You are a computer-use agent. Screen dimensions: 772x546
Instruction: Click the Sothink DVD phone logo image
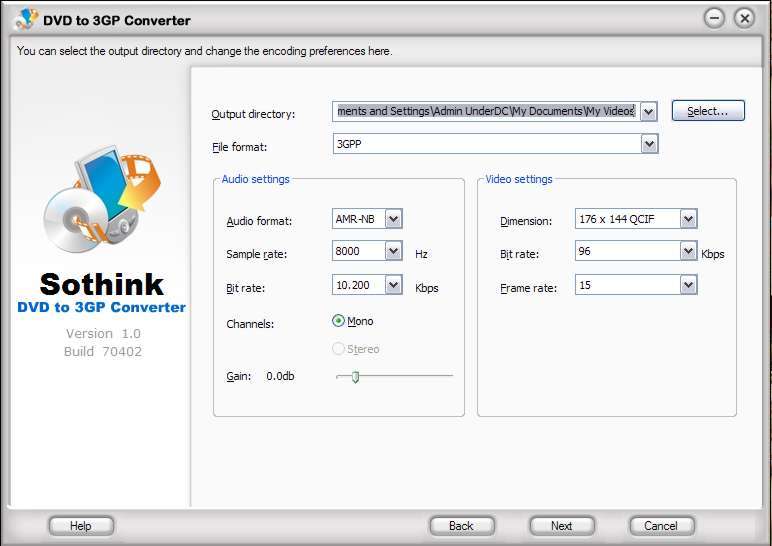[x=102, y=199]
